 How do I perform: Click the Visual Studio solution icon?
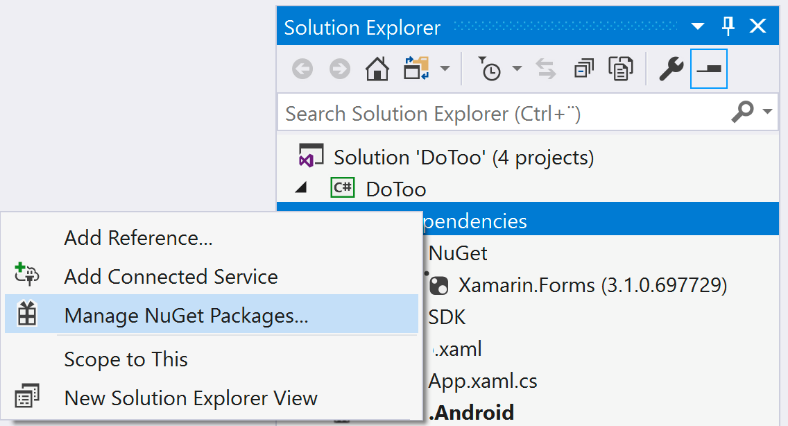point(311,155)
